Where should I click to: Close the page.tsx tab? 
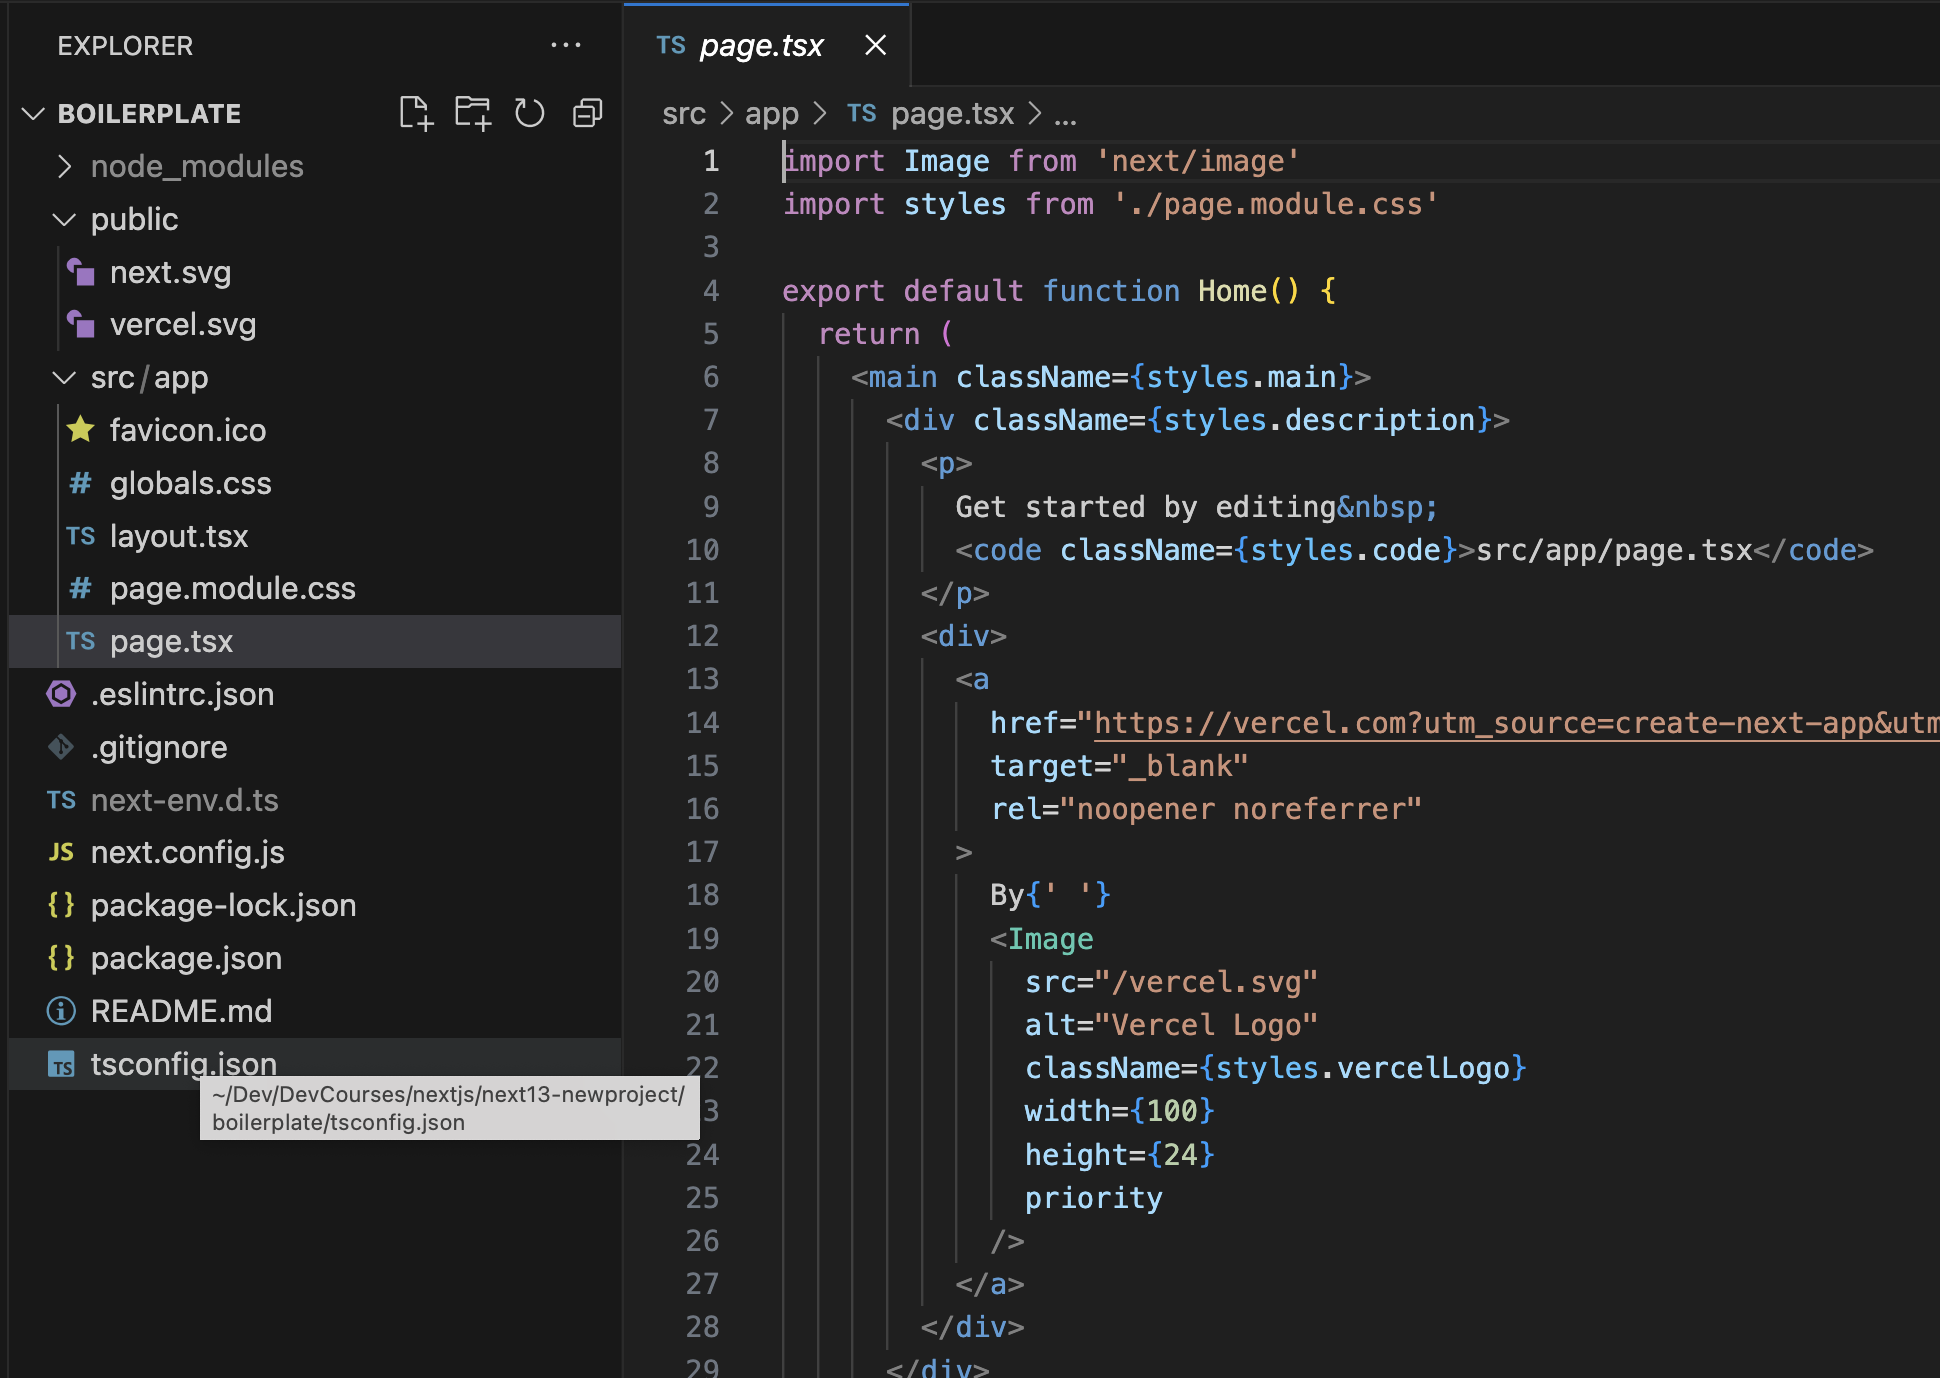pyautogui.click(x=875, y=45)
